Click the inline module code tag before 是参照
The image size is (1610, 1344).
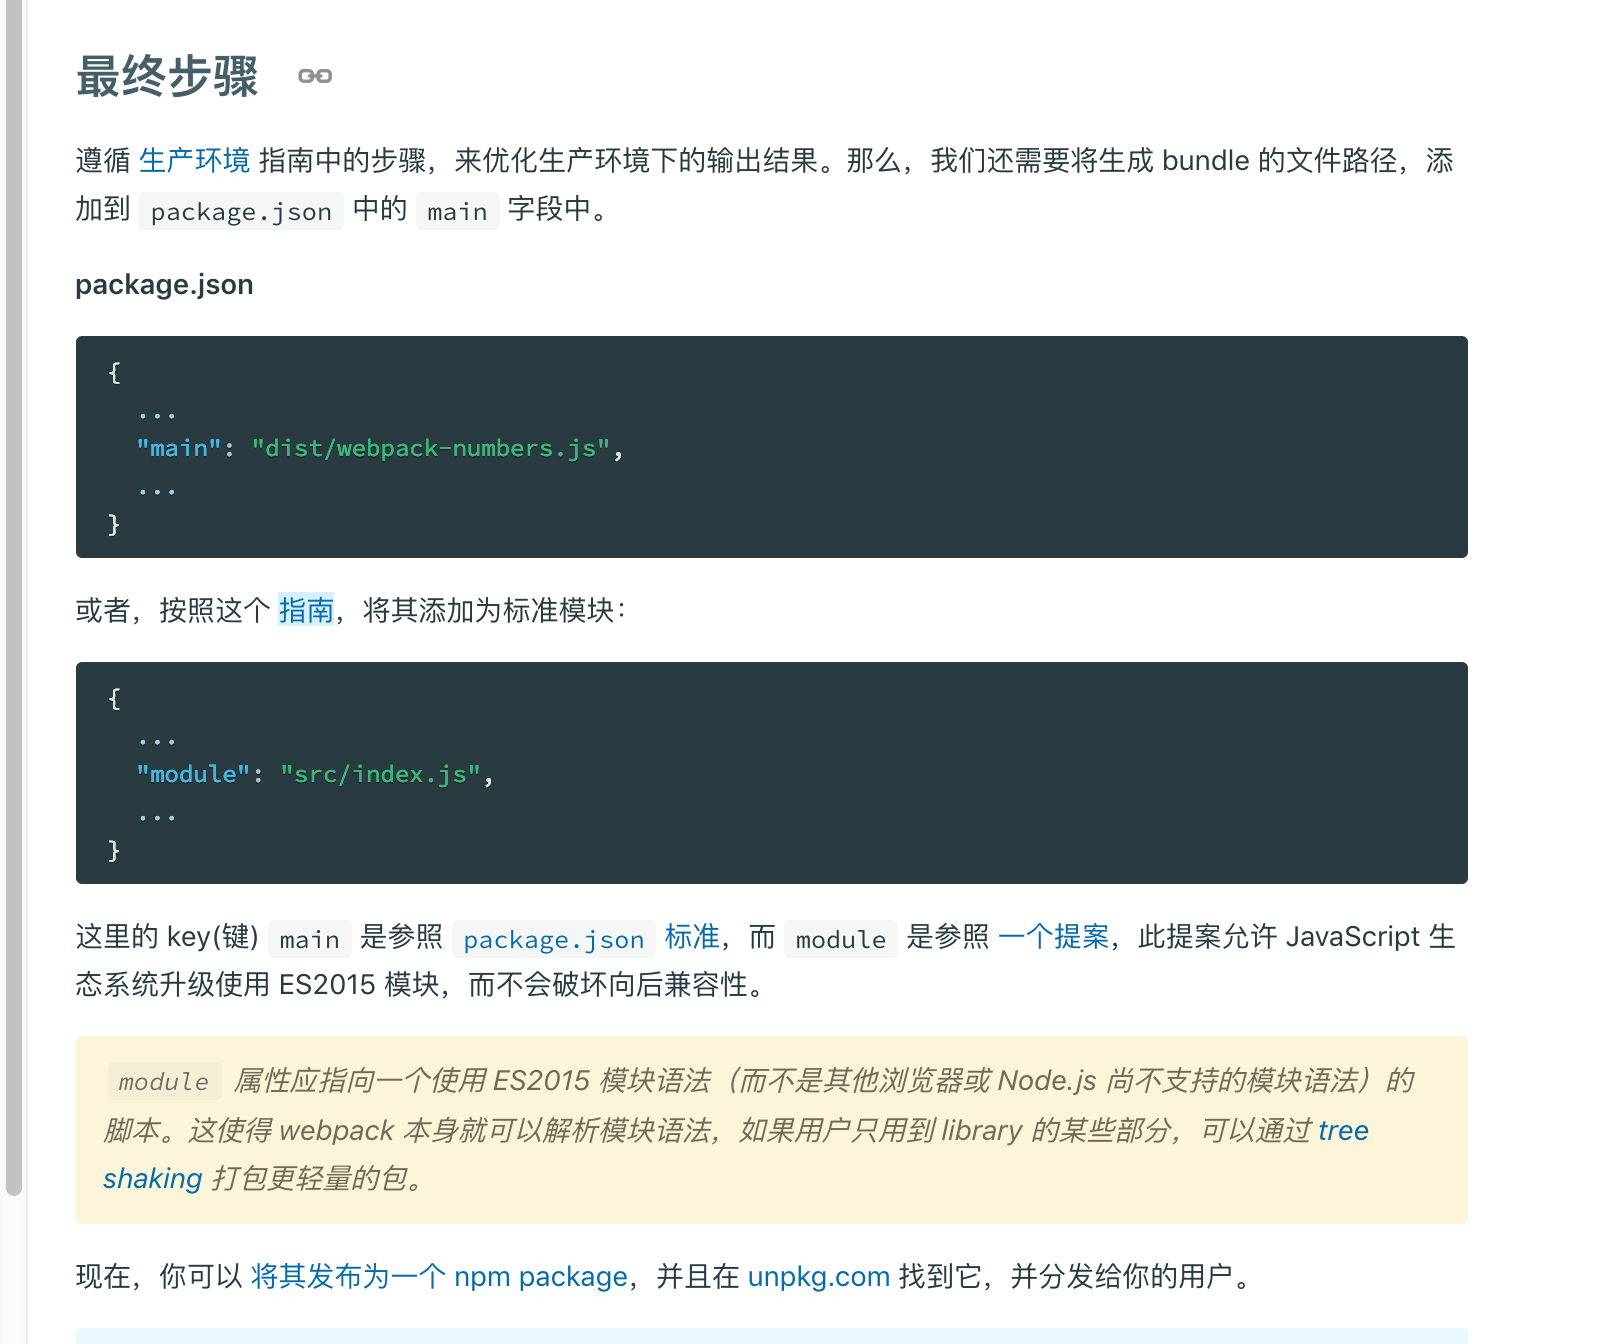click(x=841, y=939)
